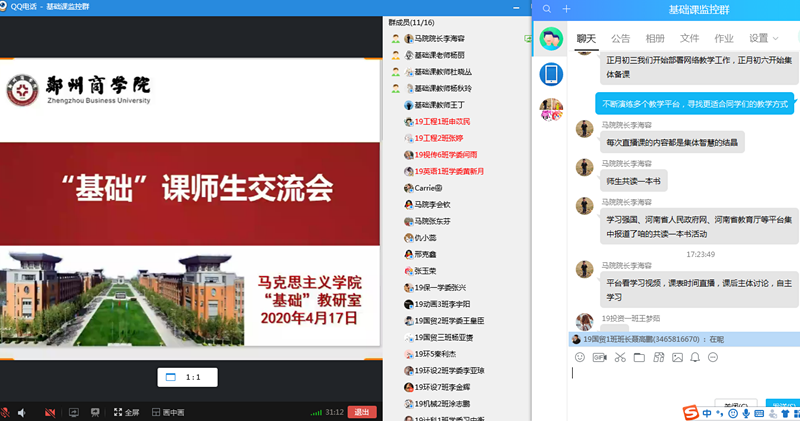The width and height of the screenshot is (800, 421).
Task: Select member 张玉荣
Action: tap(425, 271)
